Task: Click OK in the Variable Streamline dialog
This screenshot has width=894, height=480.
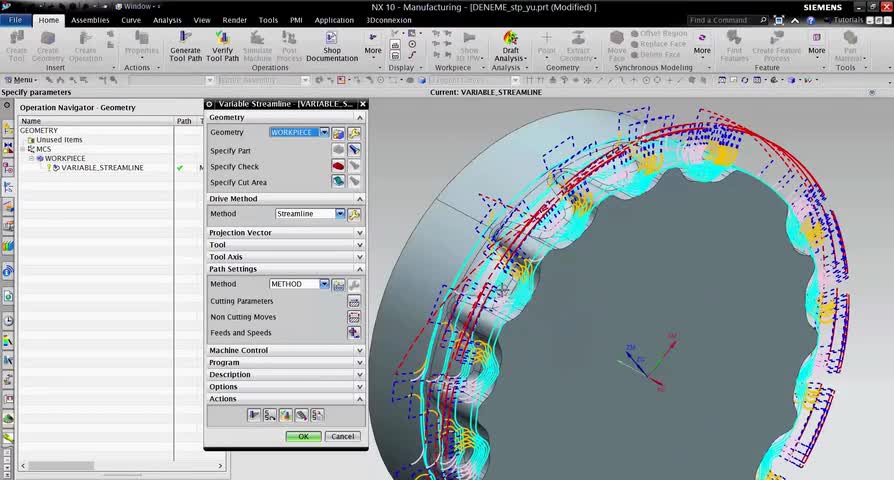Action: click(303, 436)
